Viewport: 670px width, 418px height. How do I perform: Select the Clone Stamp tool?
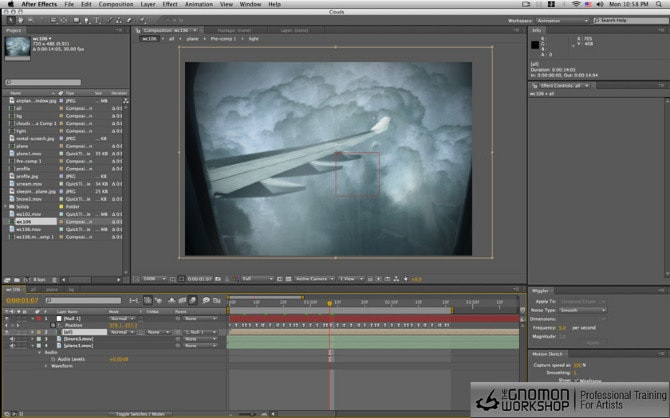[x=118, y=20]
